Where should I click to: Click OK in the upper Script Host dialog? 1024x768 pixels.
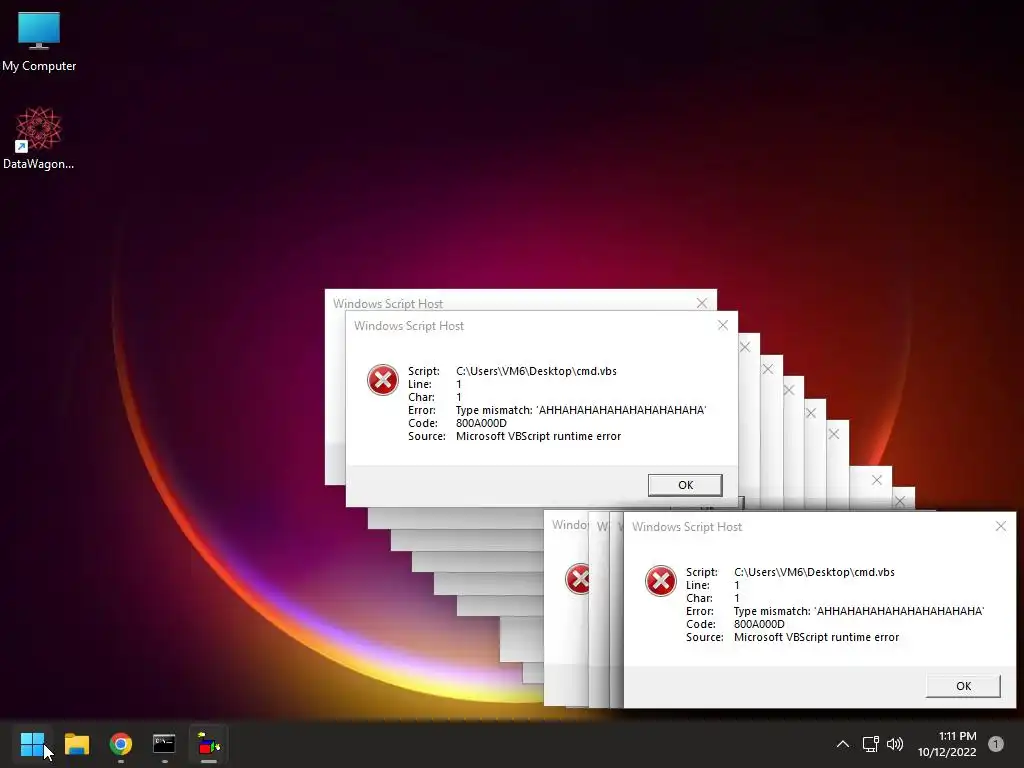click(685, 485)
